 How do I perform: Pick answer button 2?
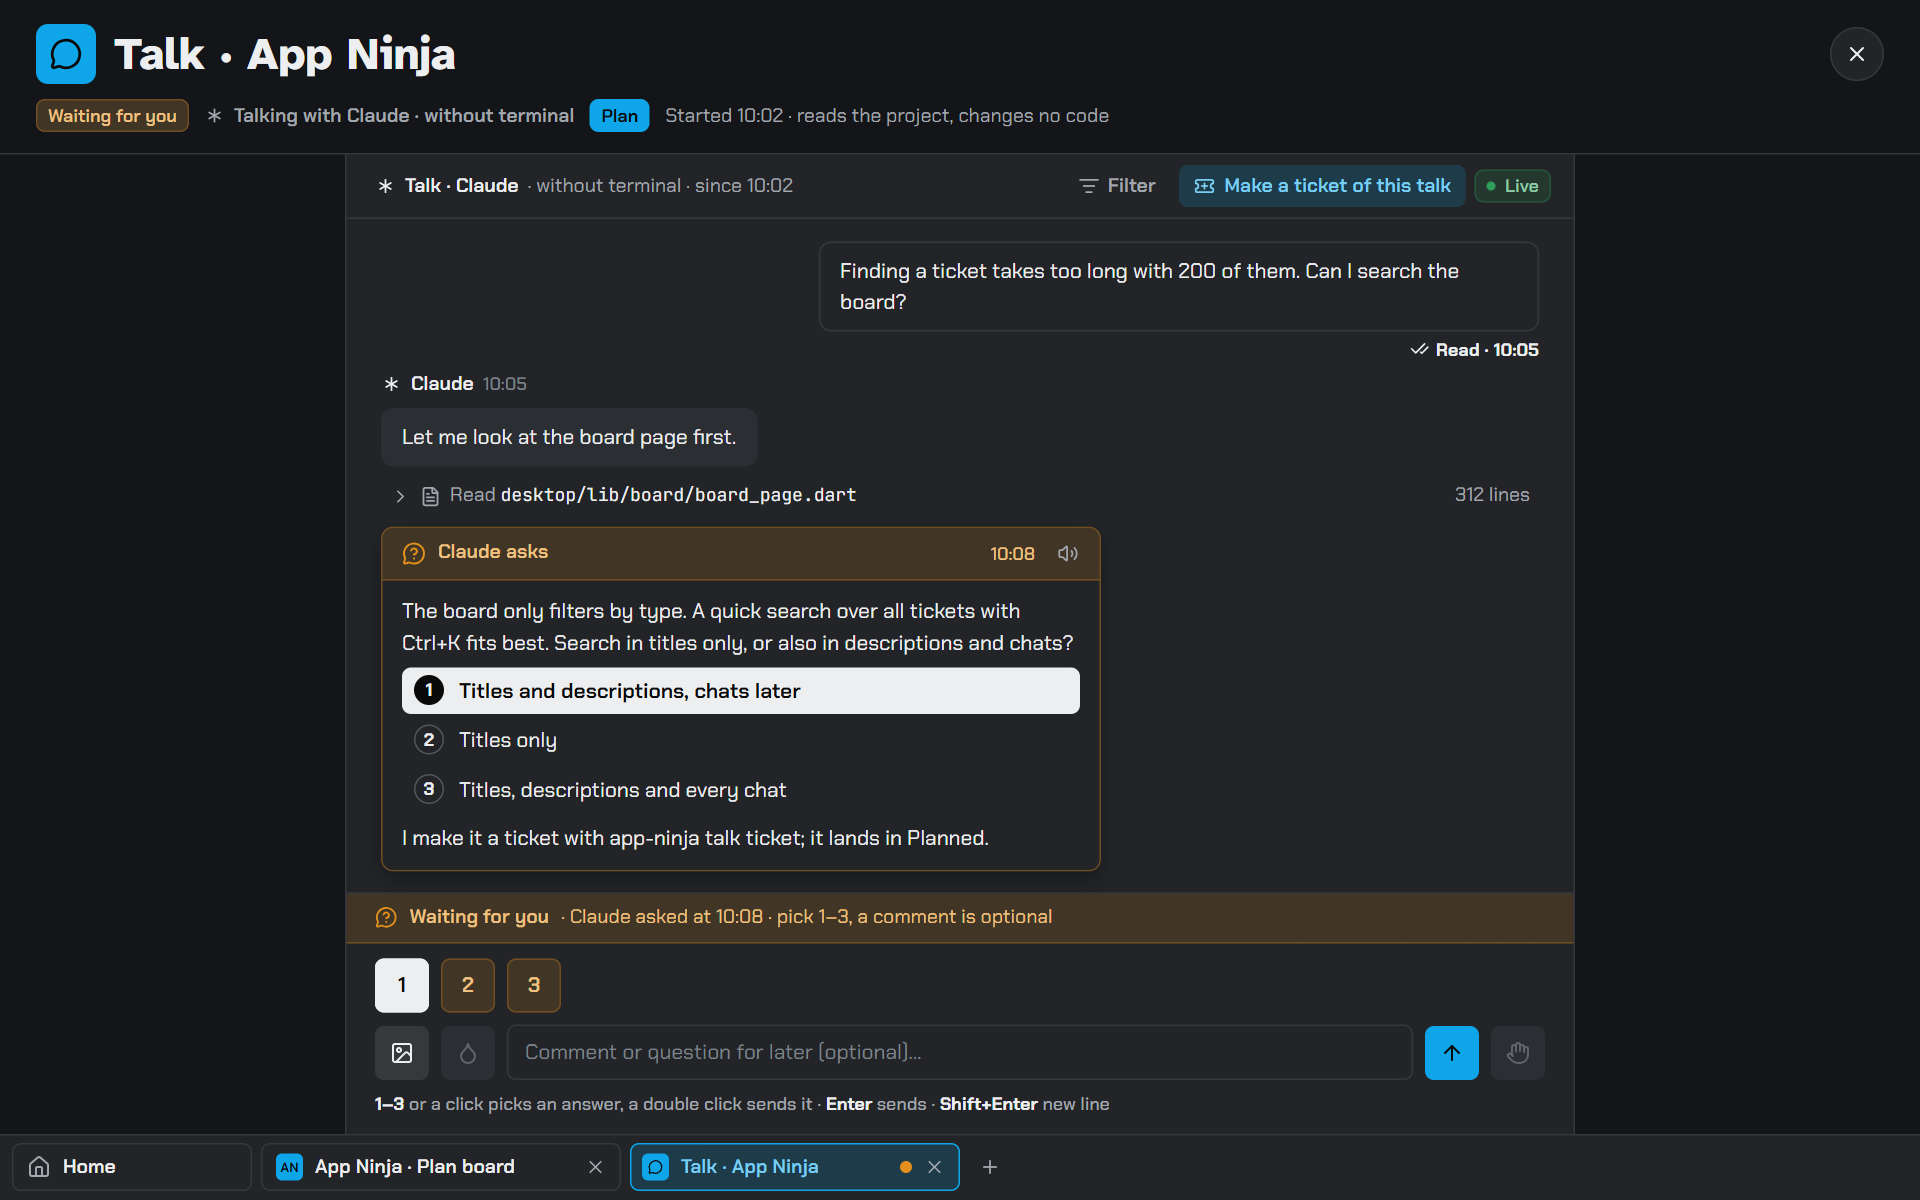coord(468,986)
